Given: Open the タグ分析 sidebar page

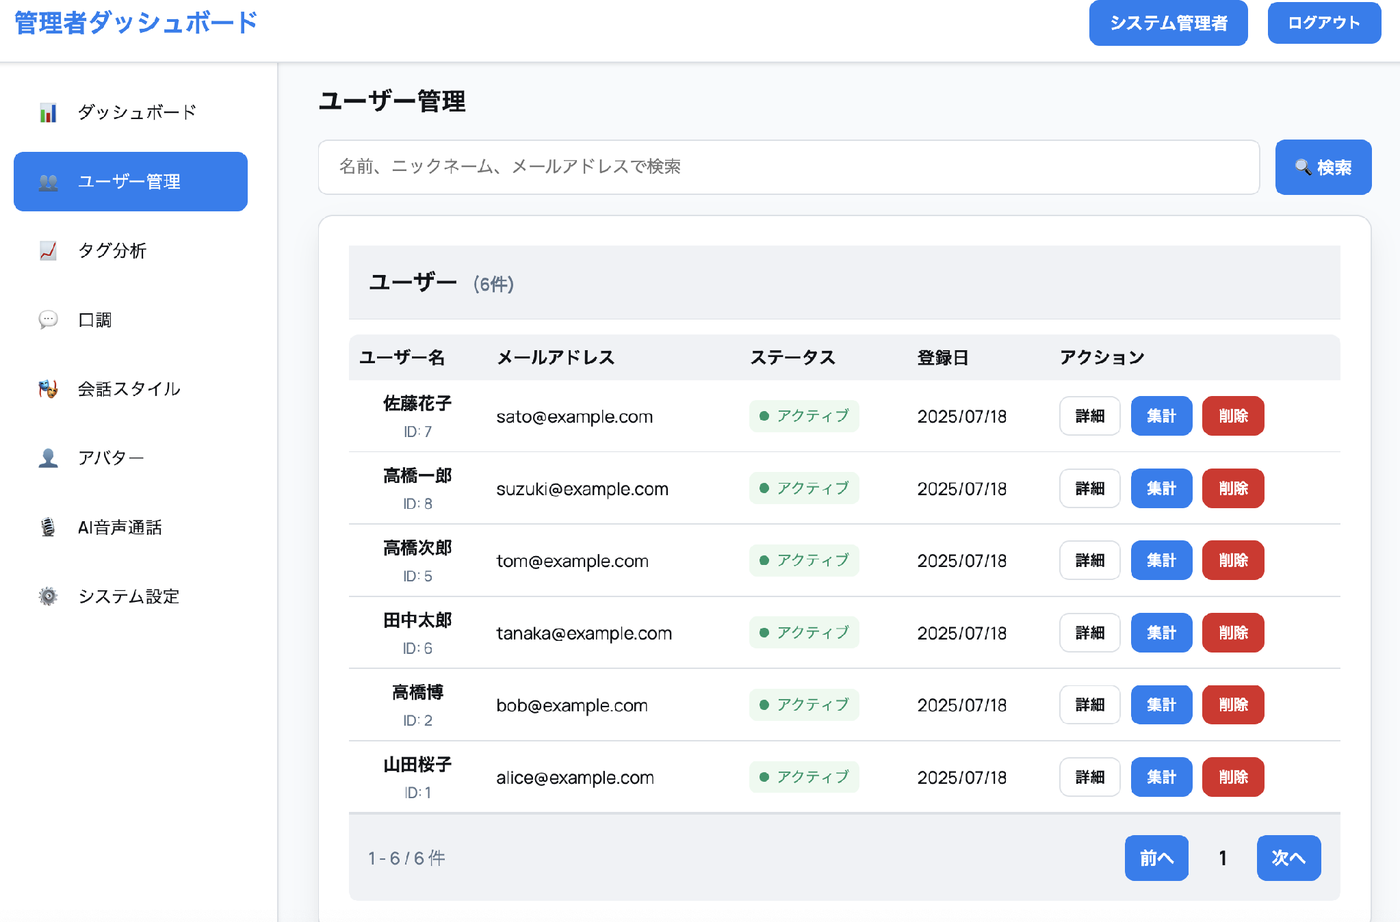Looking at the screenshot, I should (131, 251).
